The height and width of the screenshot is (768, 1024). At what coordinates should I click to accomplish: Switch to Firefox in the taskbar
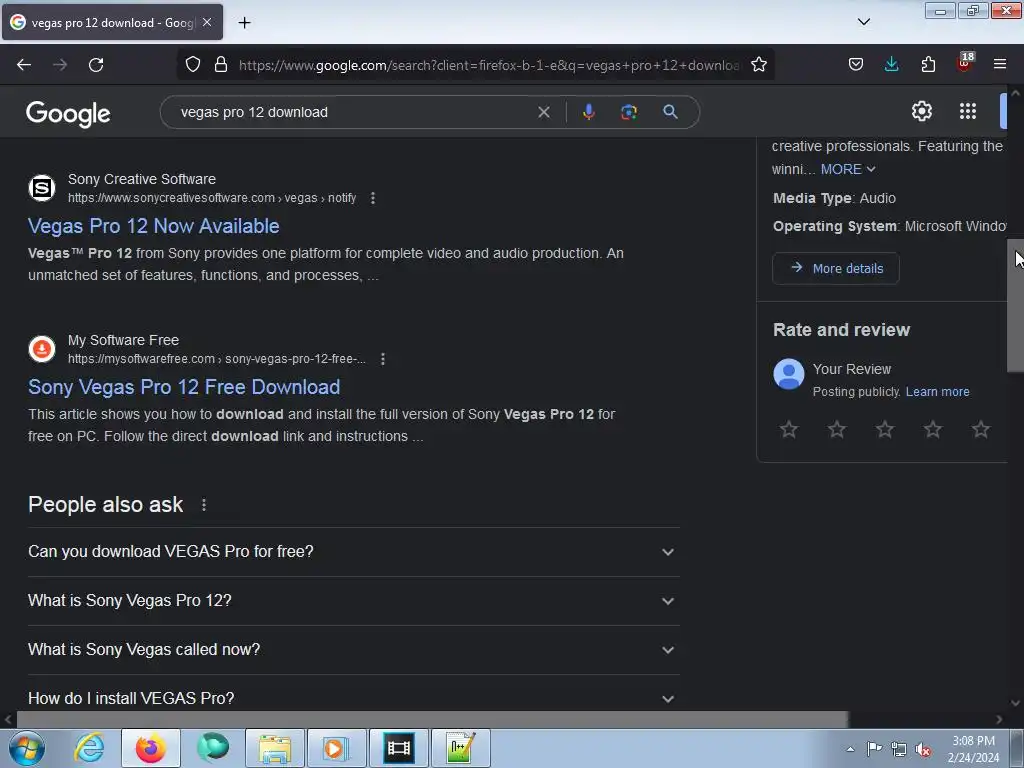pos(150,748)
